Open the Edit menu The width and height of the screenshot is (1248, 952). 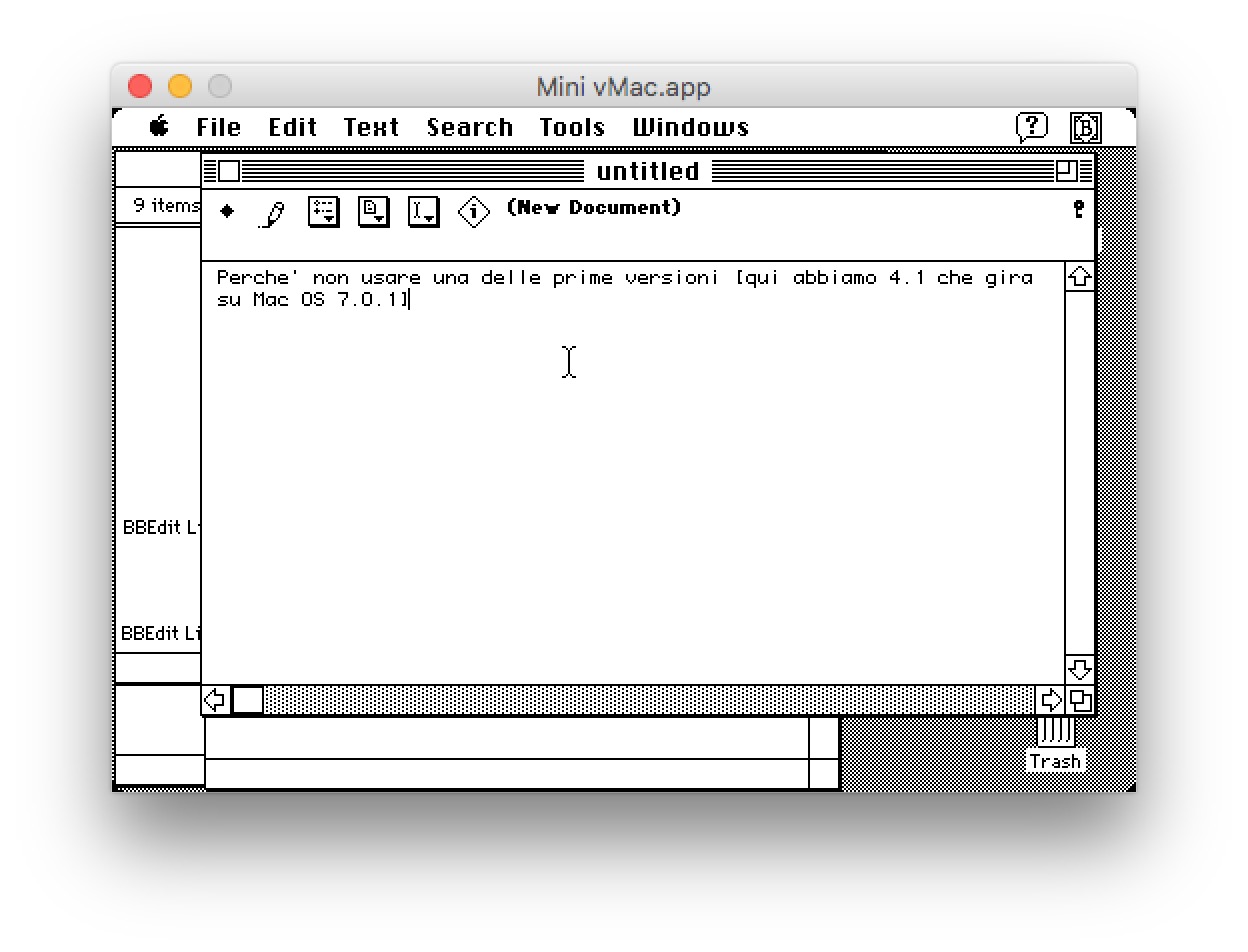[x=293, y=128]
